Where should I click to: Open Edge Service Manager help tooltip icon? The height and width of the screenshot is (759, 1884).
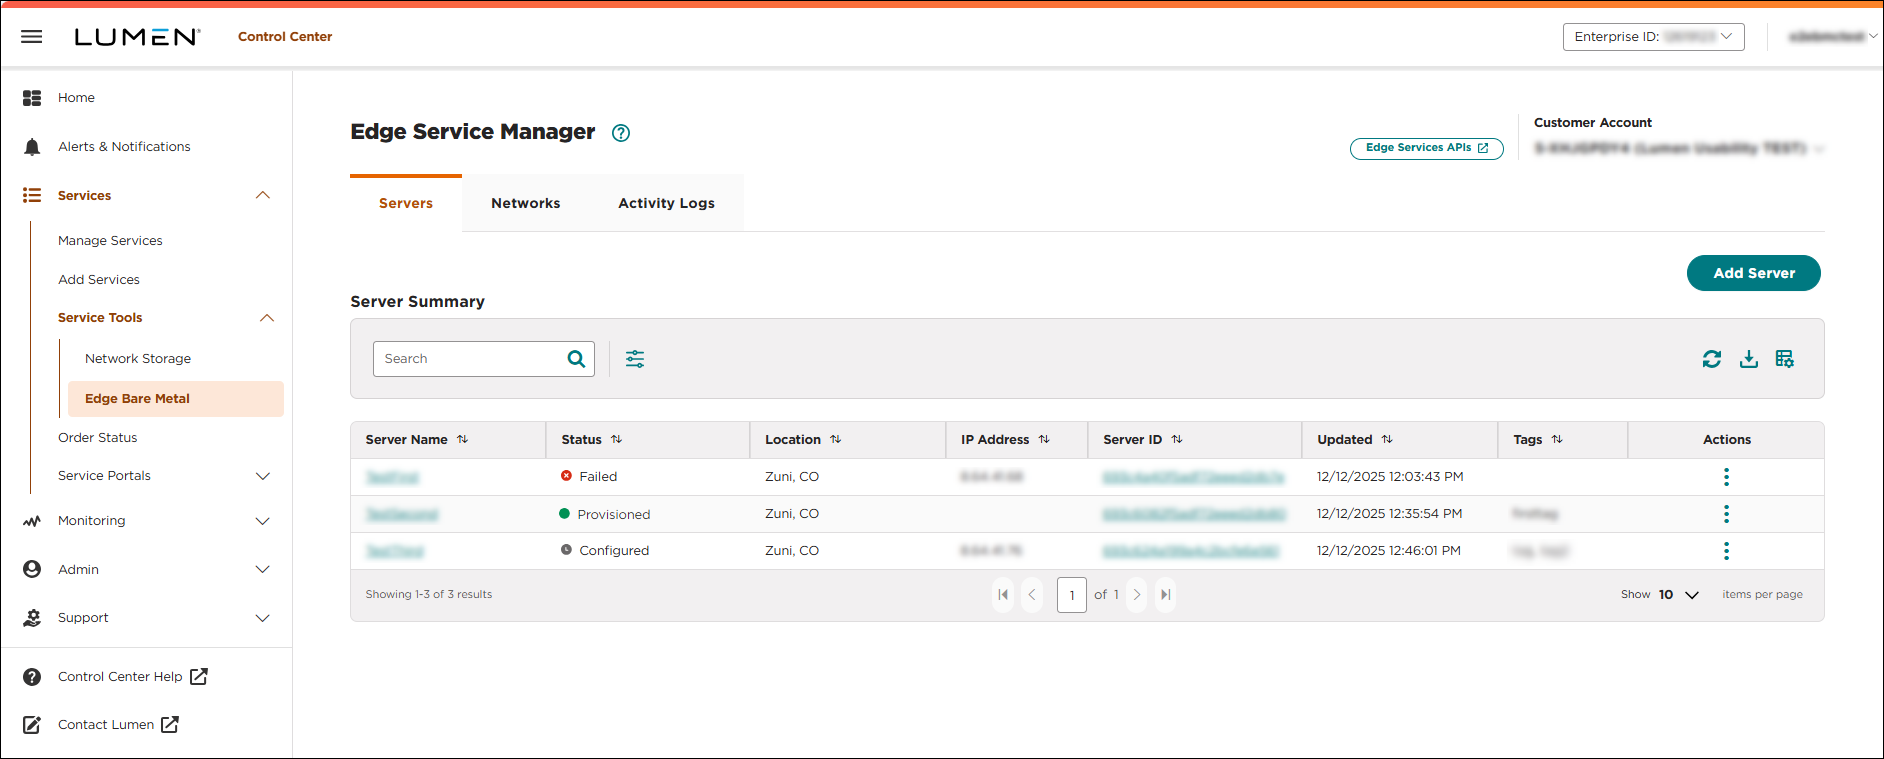(x=621, y=133)
